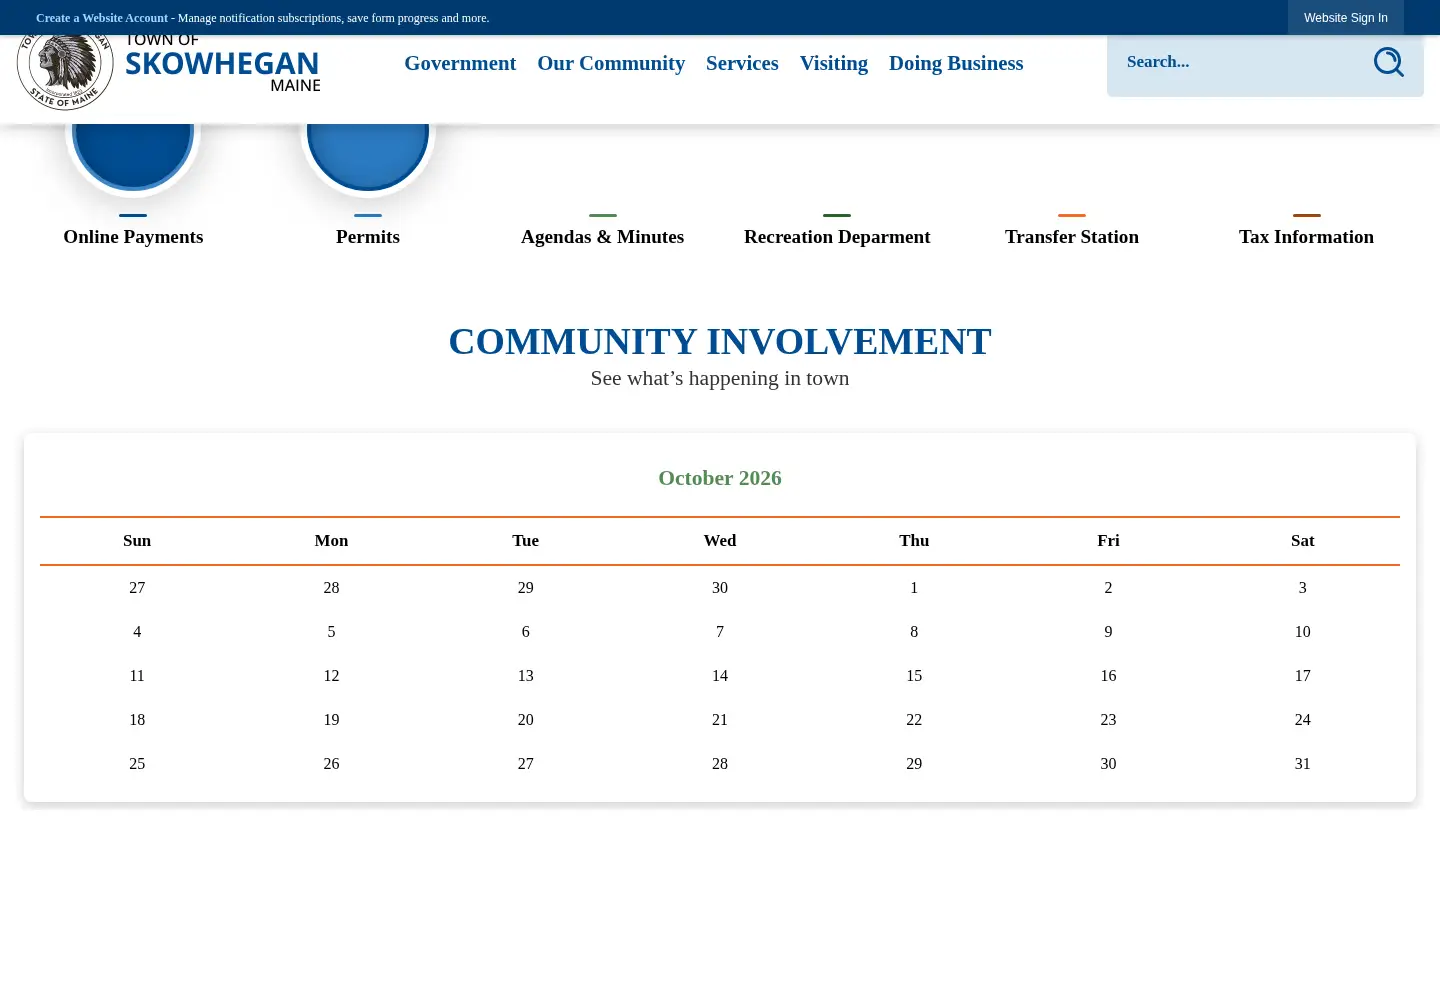Select October 6 on the calendar
Viewport: 1440px width, 1000px height.
tap(526, 632)
